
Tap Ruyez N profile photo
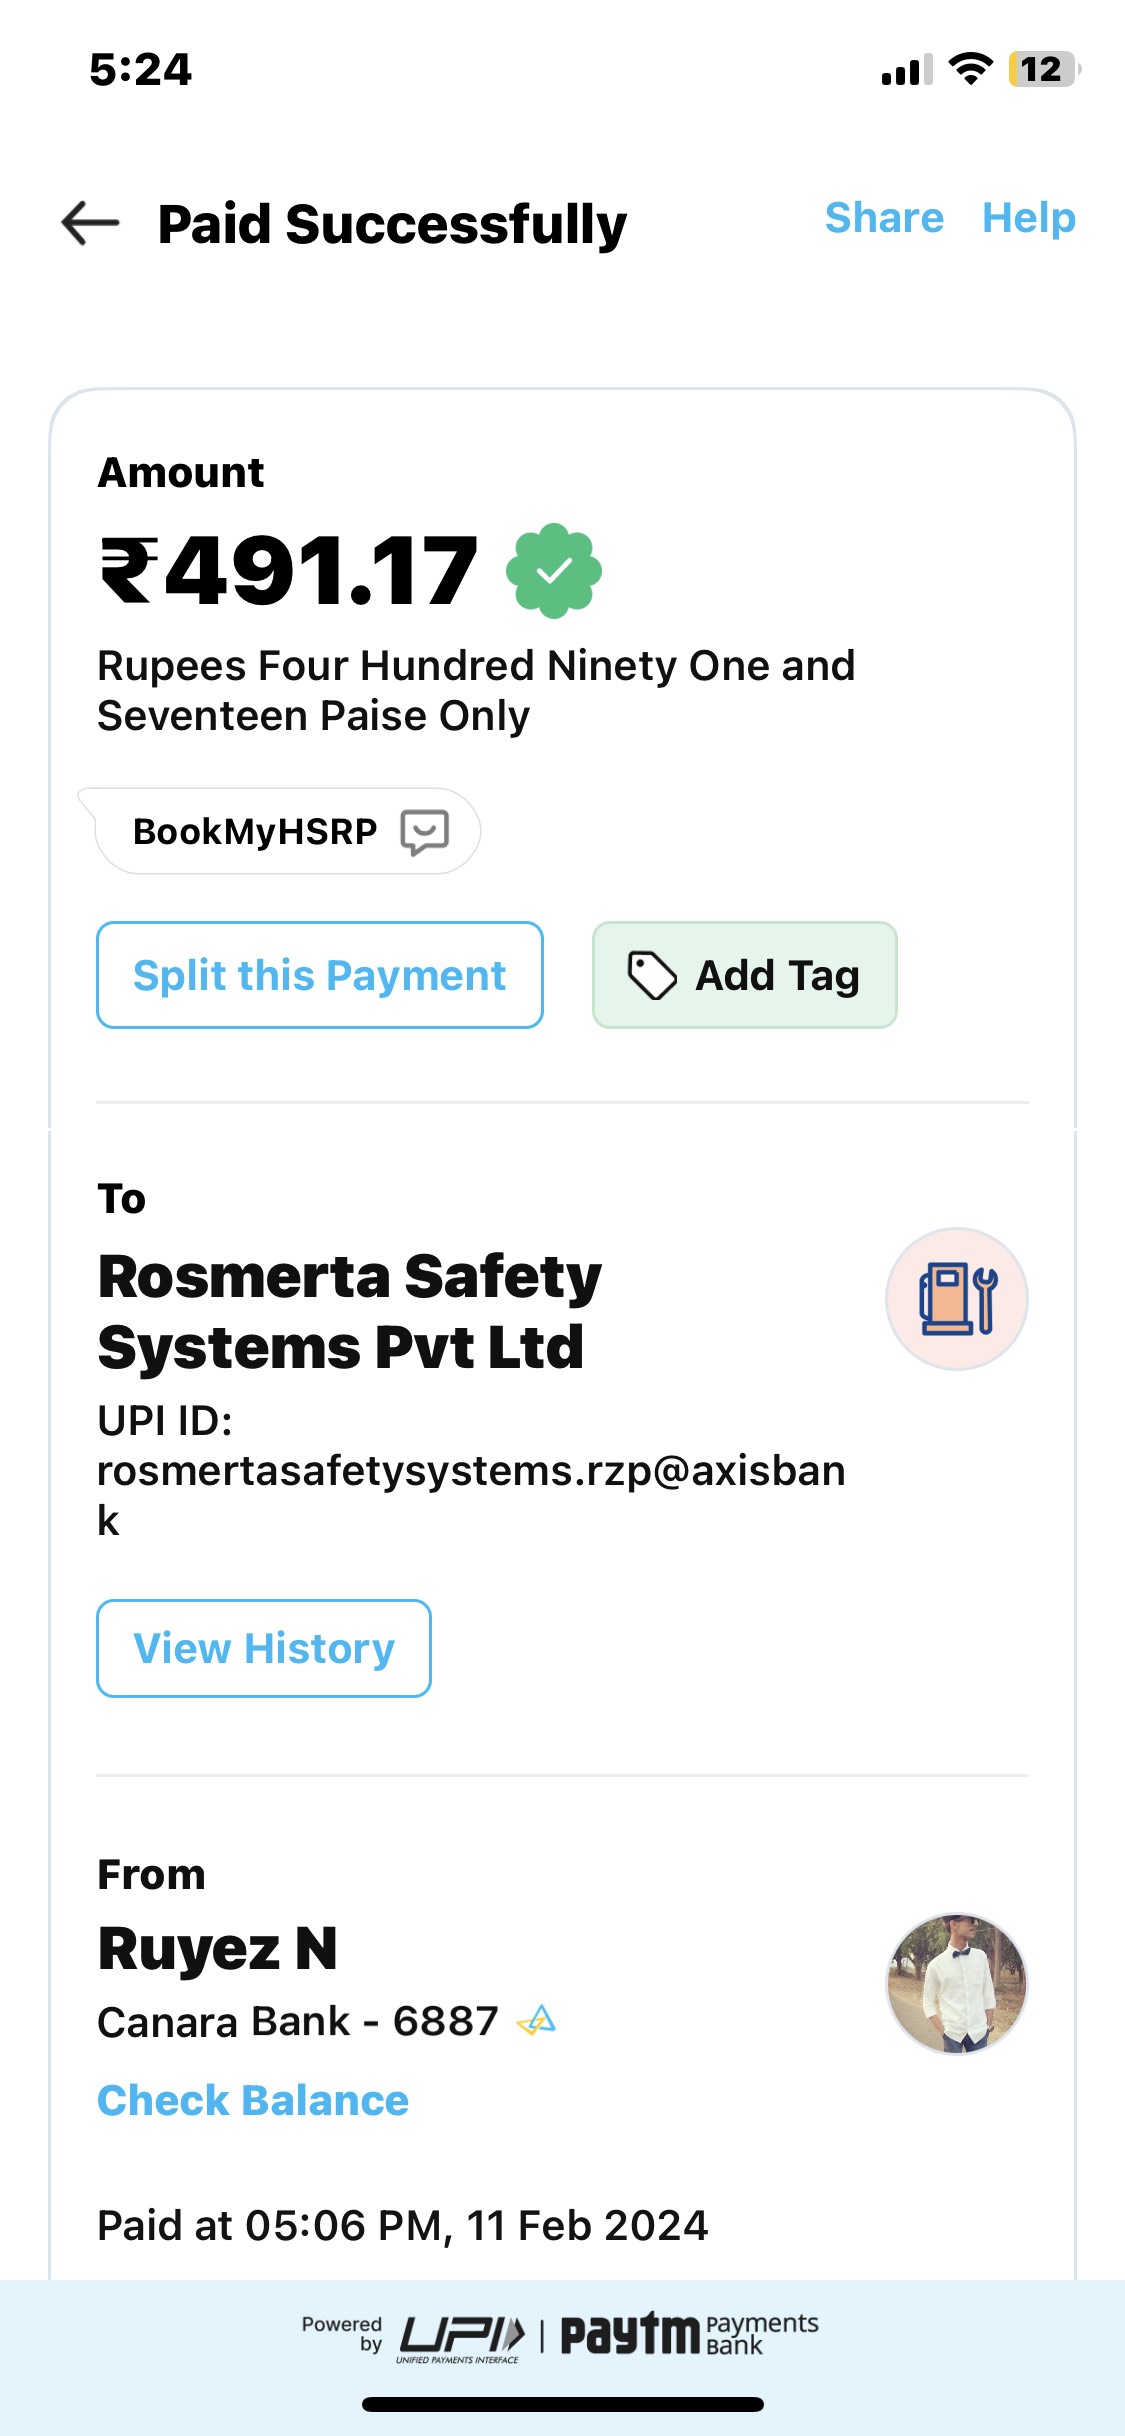click(x=957, y=1984)
